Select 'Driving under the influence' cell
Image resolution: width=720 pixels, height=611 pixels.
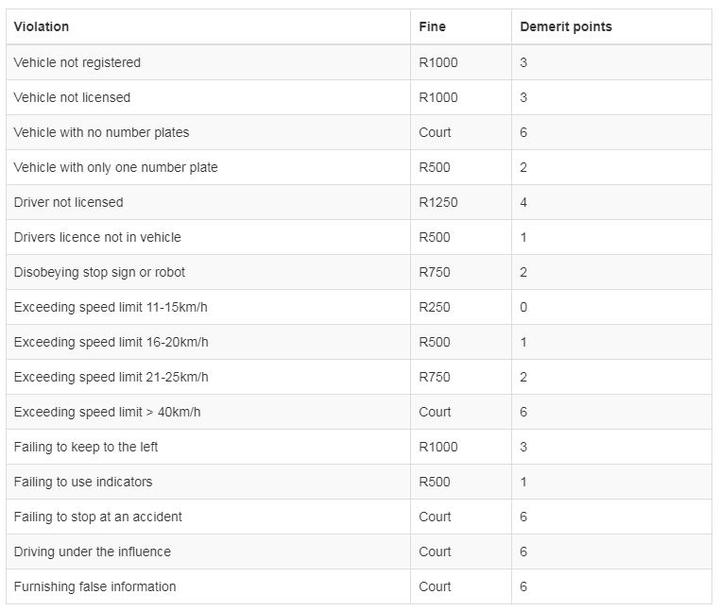click(92, 552)
